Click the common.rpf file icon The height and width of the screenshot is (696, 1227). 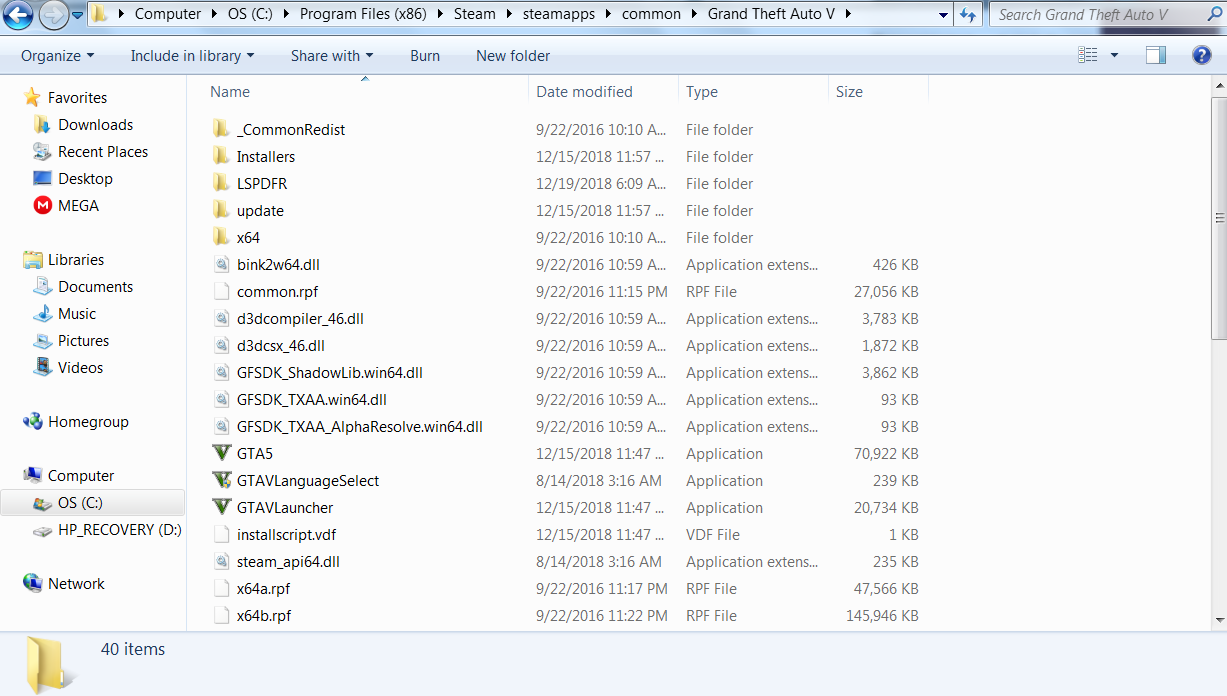click(222, 291)
